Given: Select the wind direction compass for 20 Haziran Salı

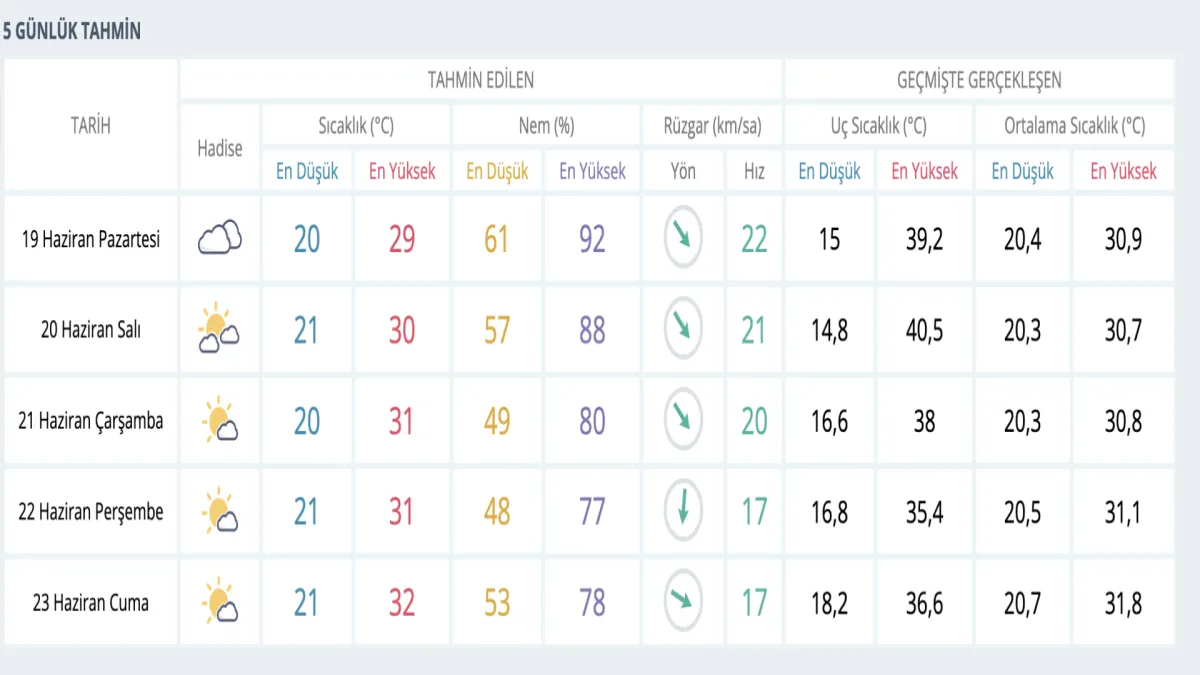Looking at the screenshot, I should (683, 330).
